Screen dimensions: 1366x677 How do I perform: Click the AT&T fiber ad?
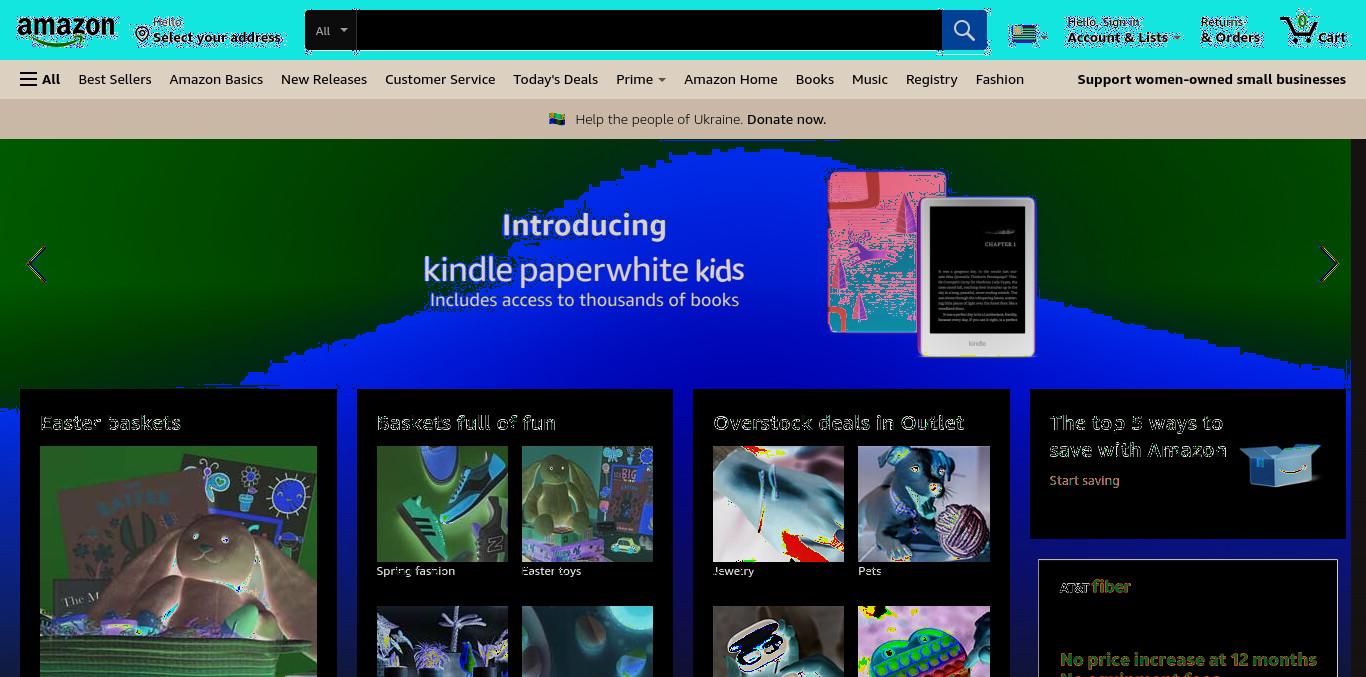[x=1188, y=618]
